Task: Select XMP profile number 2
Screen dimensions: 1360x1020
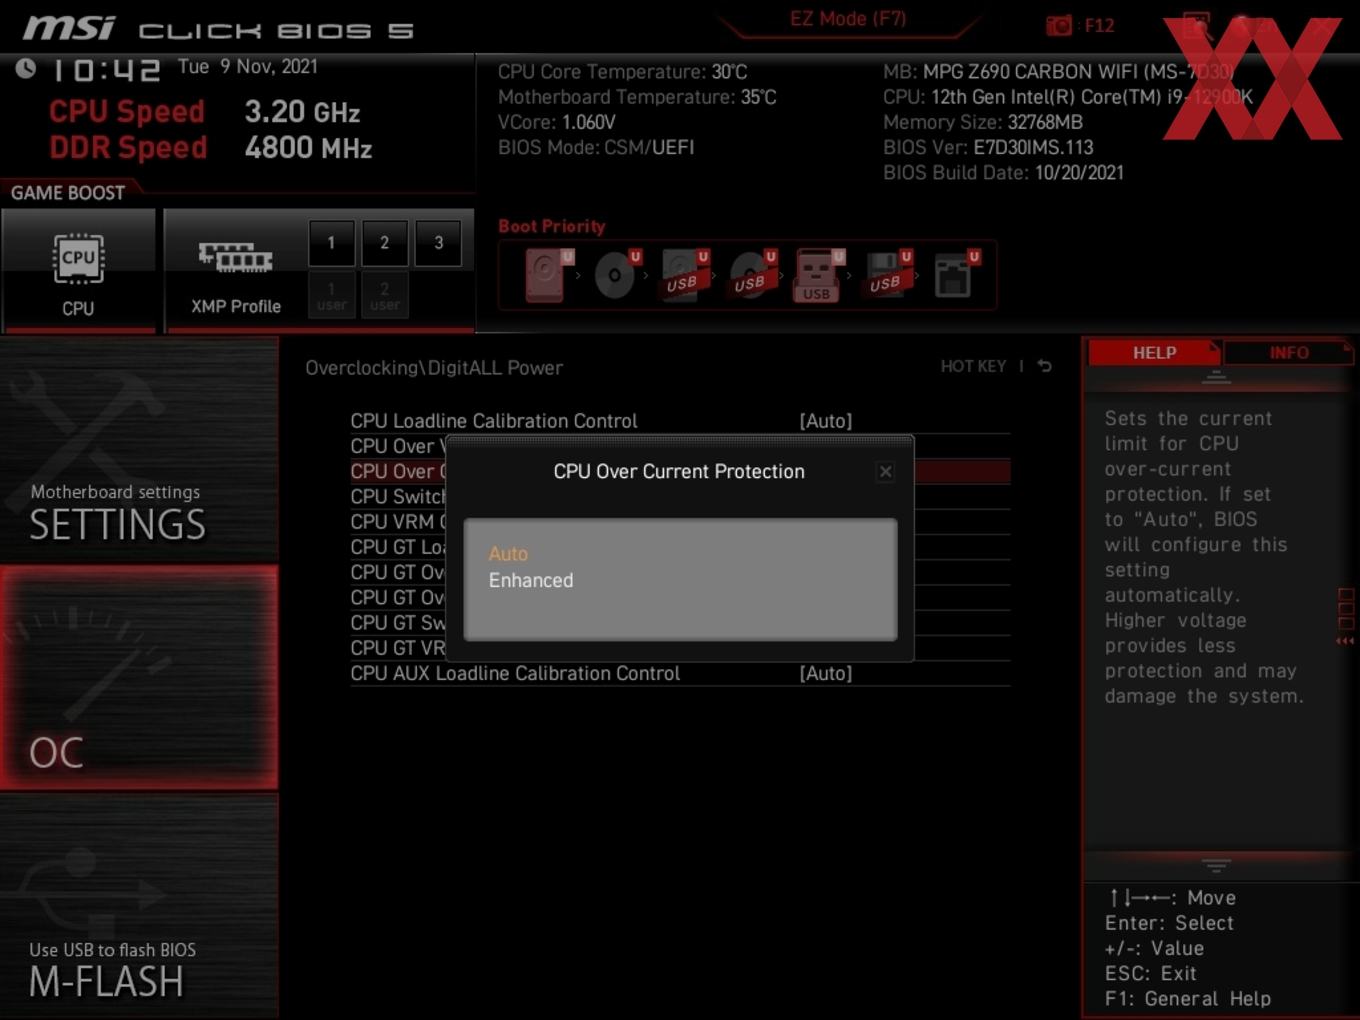Action: coord(384,243)
